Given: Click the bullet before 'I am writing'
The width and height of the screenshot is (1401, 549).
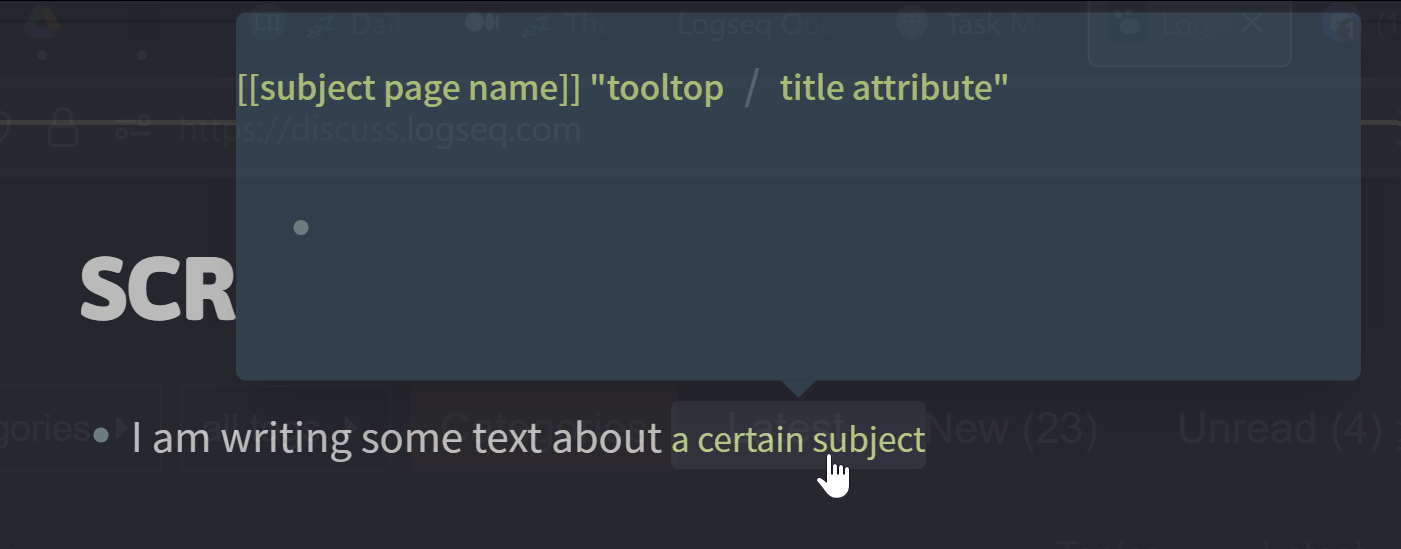Looking at the screenshot, I should click(x=100, y=435).
